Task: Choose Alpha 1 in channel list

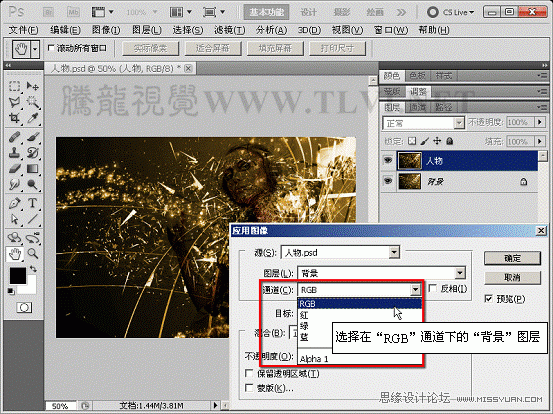Action: click(360, 359)
